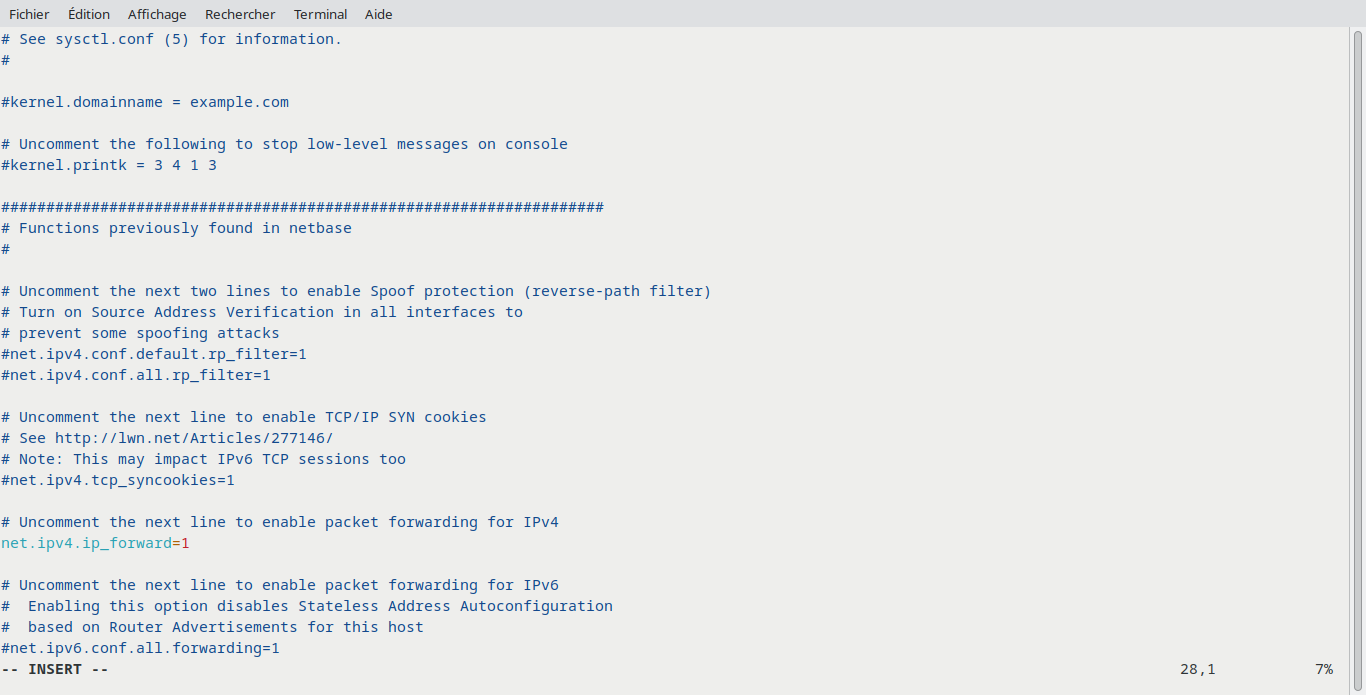
Task: Click the -- INSERT -- mode indicator
Action: click(55, 669)
